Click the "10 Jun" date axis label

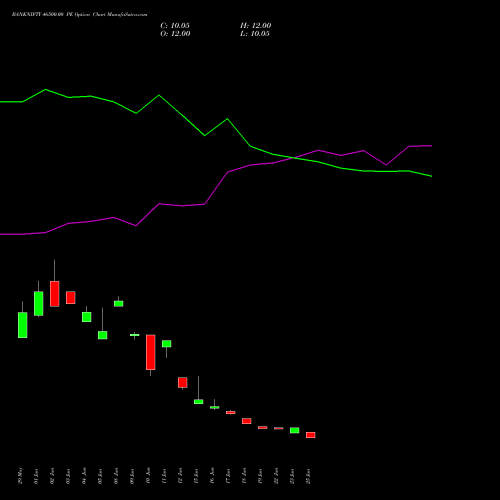tap(149, 476)
